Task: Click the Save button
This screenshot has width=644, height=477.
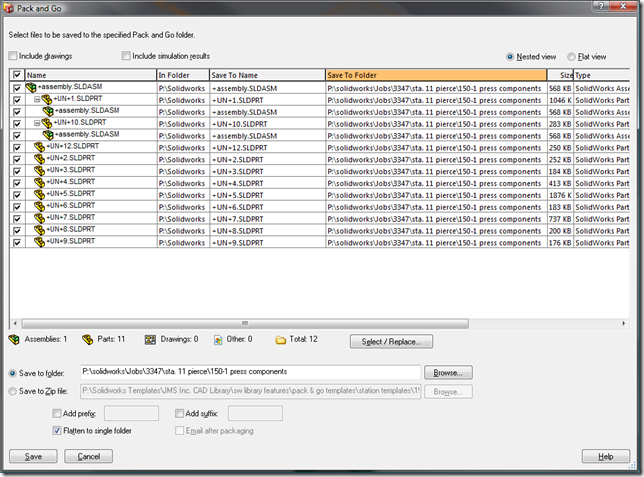Action: 33,456
